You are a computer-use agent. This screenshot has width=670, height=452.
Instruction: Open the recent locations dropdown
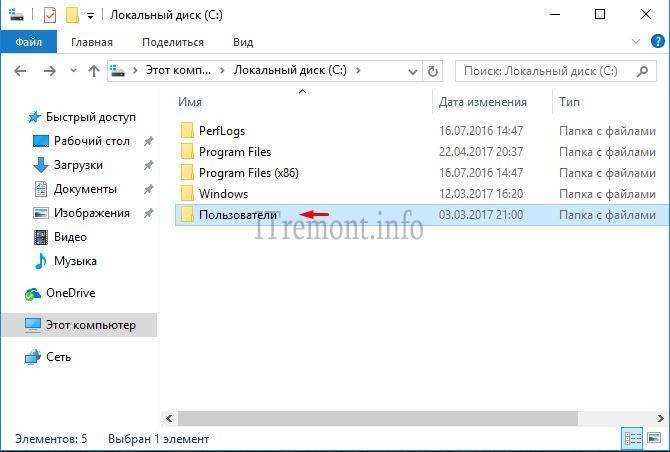[x=73, y=70]
